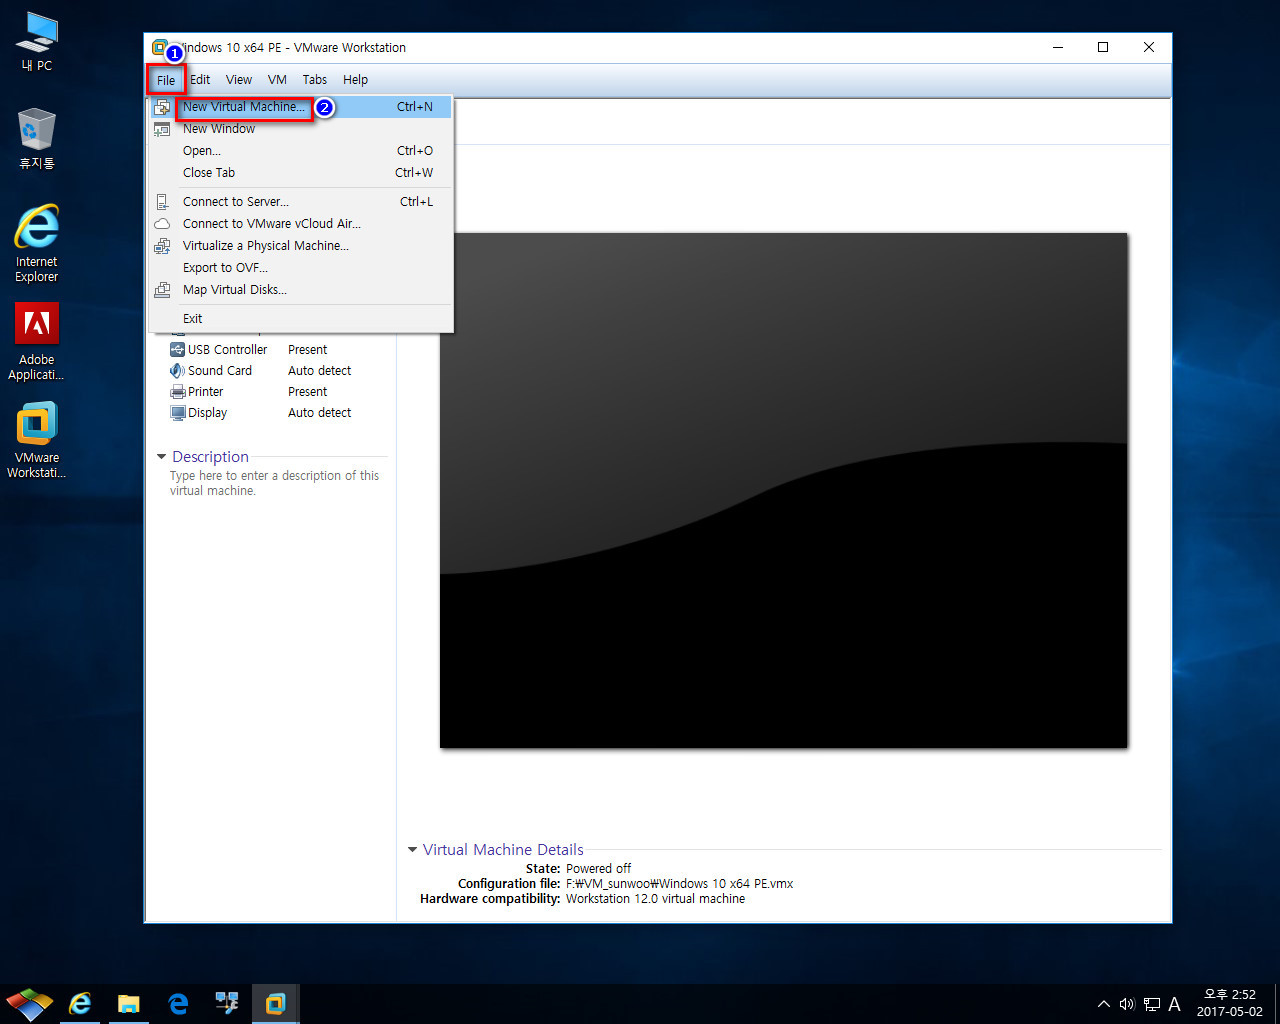Open Microsoft Edge from the taskbar
This screenshot has width=1280, height=1024.
[x=178, y=1004]
